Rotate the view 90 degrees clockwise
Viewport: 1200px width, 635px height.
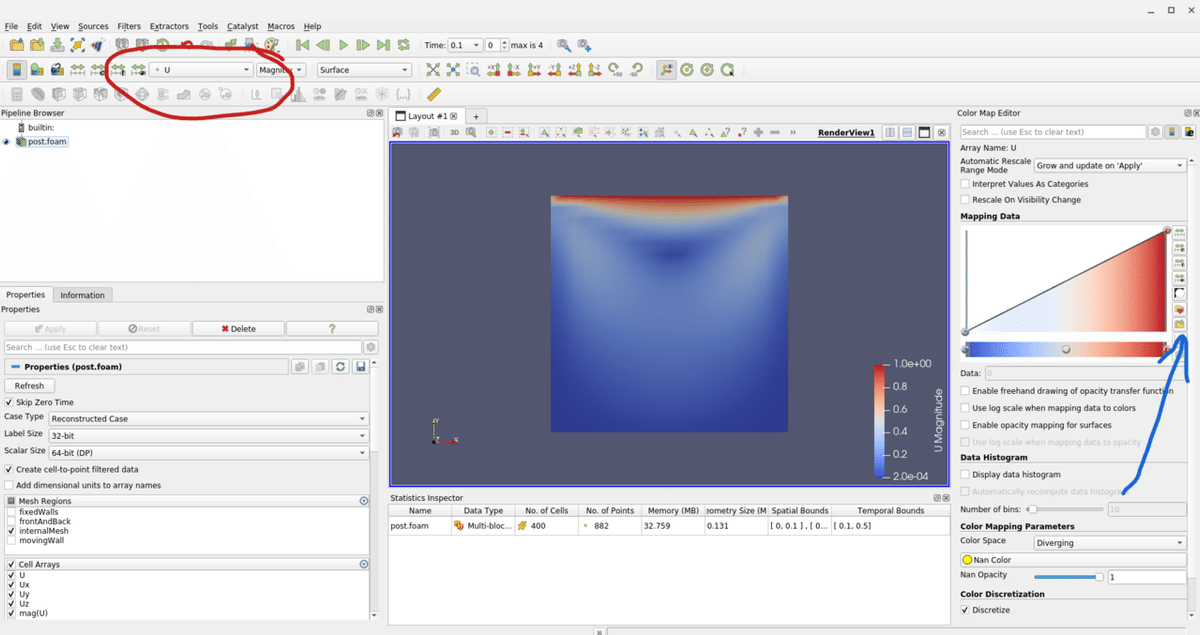pos(615,70)
